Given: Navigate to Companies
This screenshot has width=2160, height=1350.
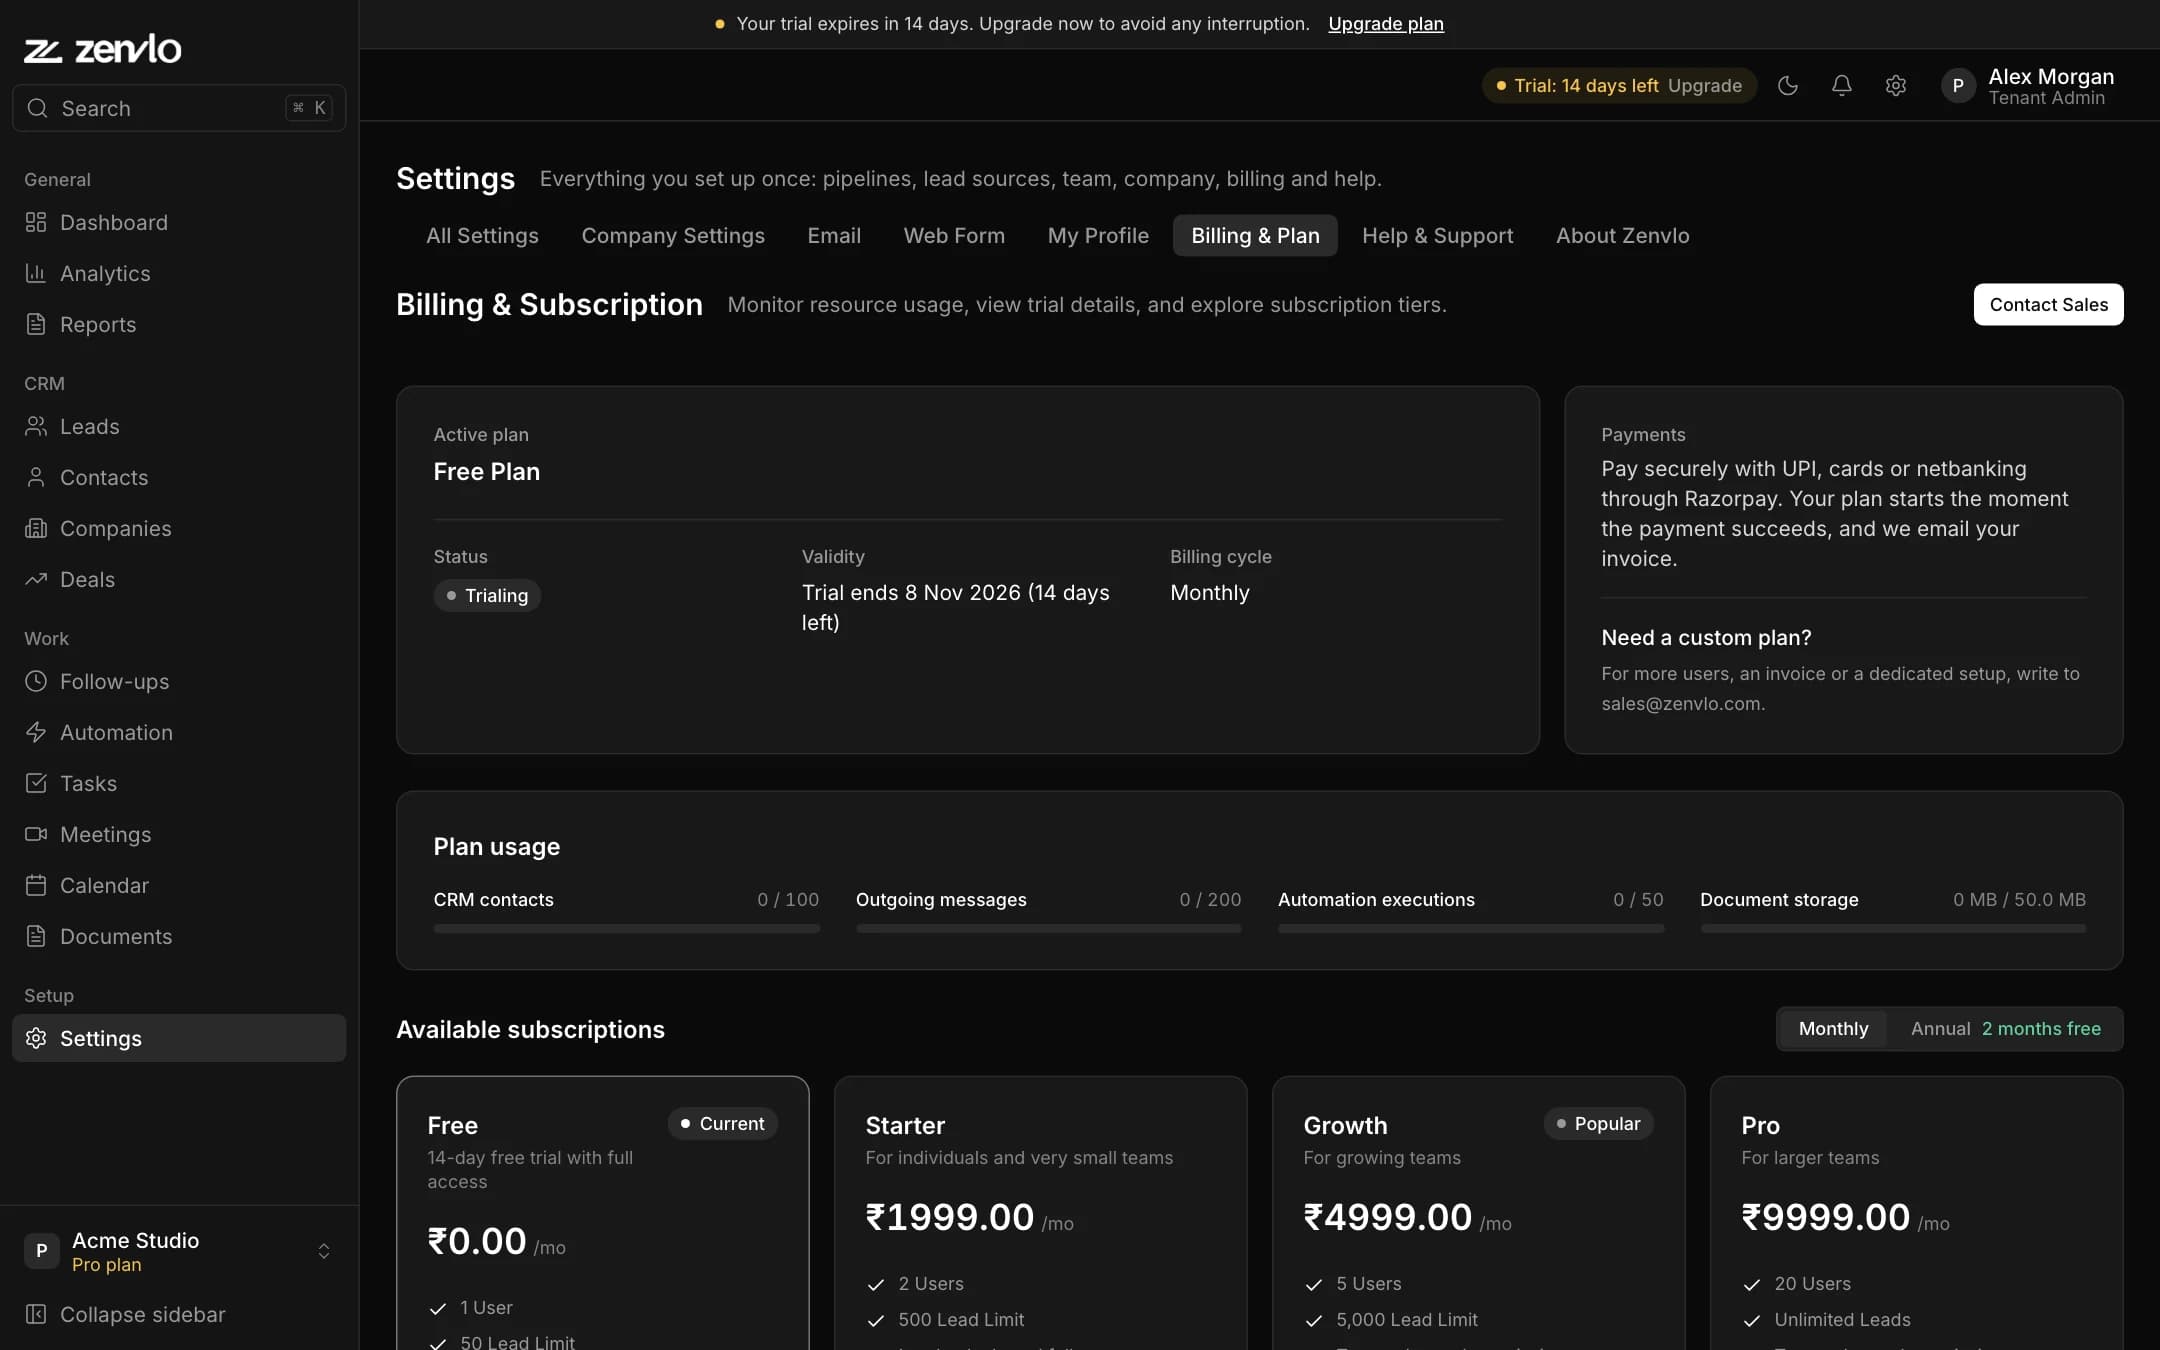Looking at the screenshot, I should (x=179, y=528).
